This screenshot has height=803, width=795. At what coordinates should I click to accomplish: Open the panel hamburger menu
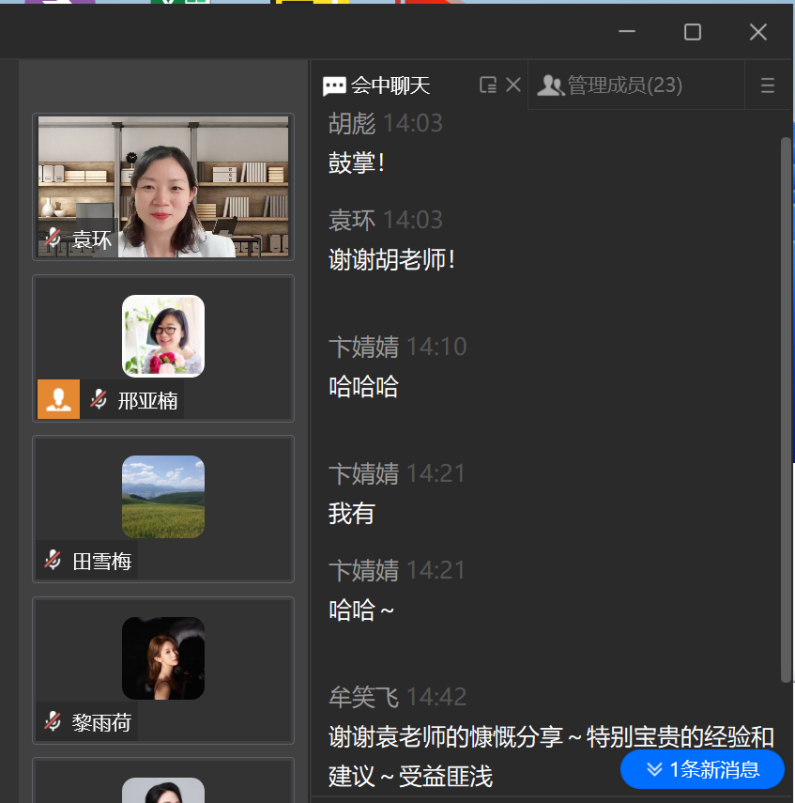767,85
